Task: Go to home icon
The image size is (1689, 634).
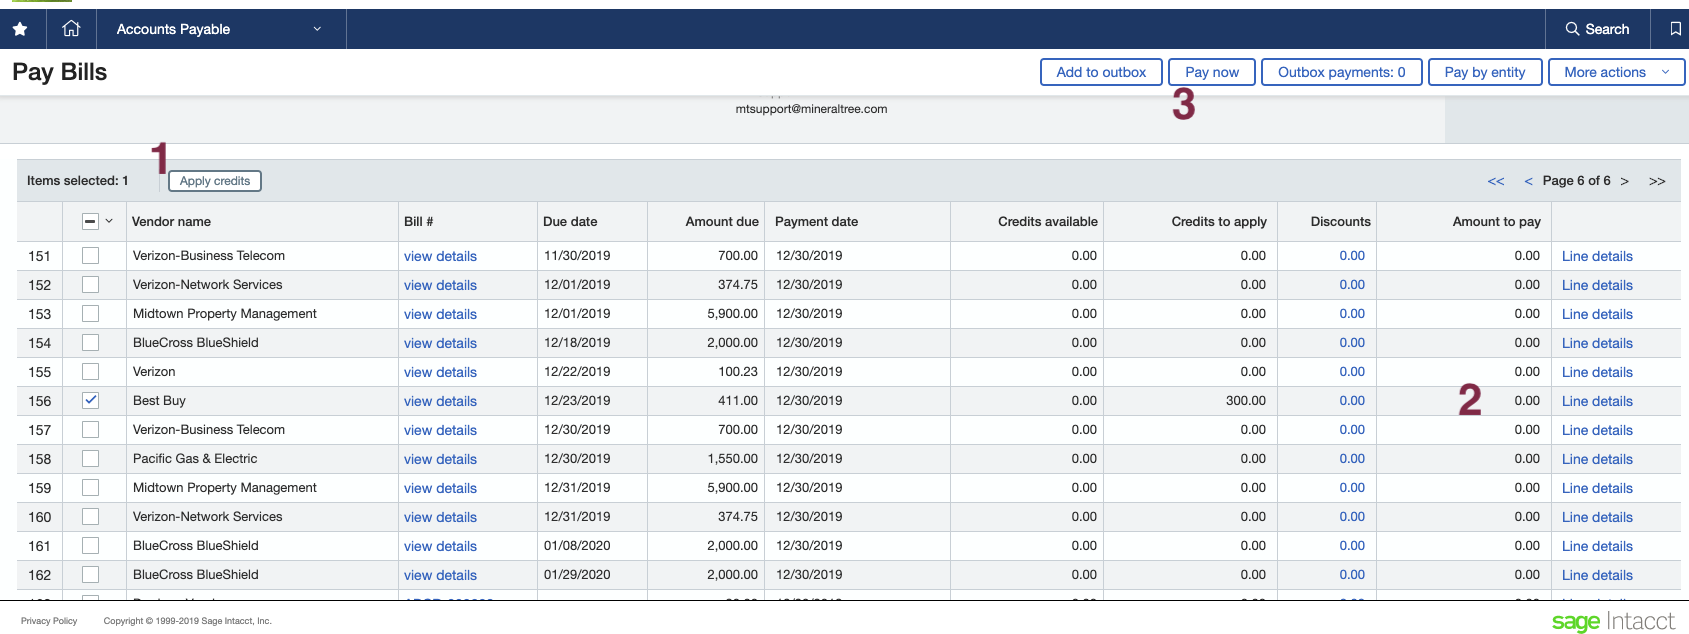Action: coord(71,29)
